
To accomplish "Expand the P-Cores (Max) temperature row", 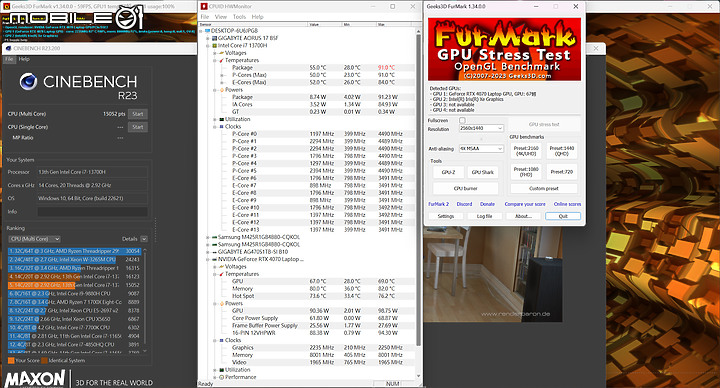I will click(x=222, y=75).
